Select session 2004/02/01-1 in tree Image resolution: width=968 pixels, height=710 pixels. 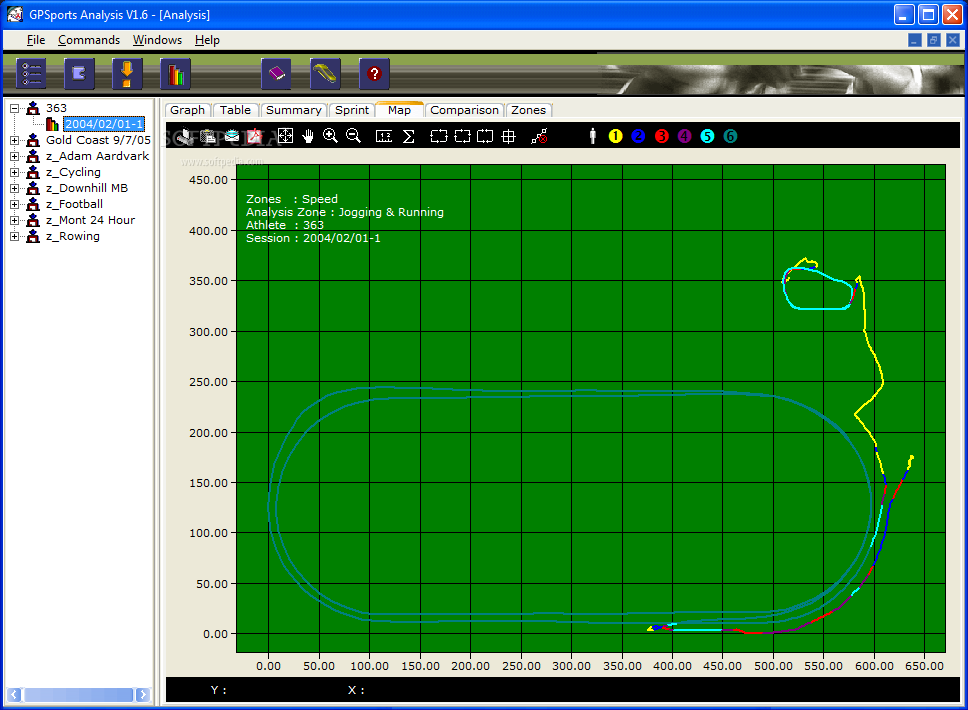[x=104, y=124]
